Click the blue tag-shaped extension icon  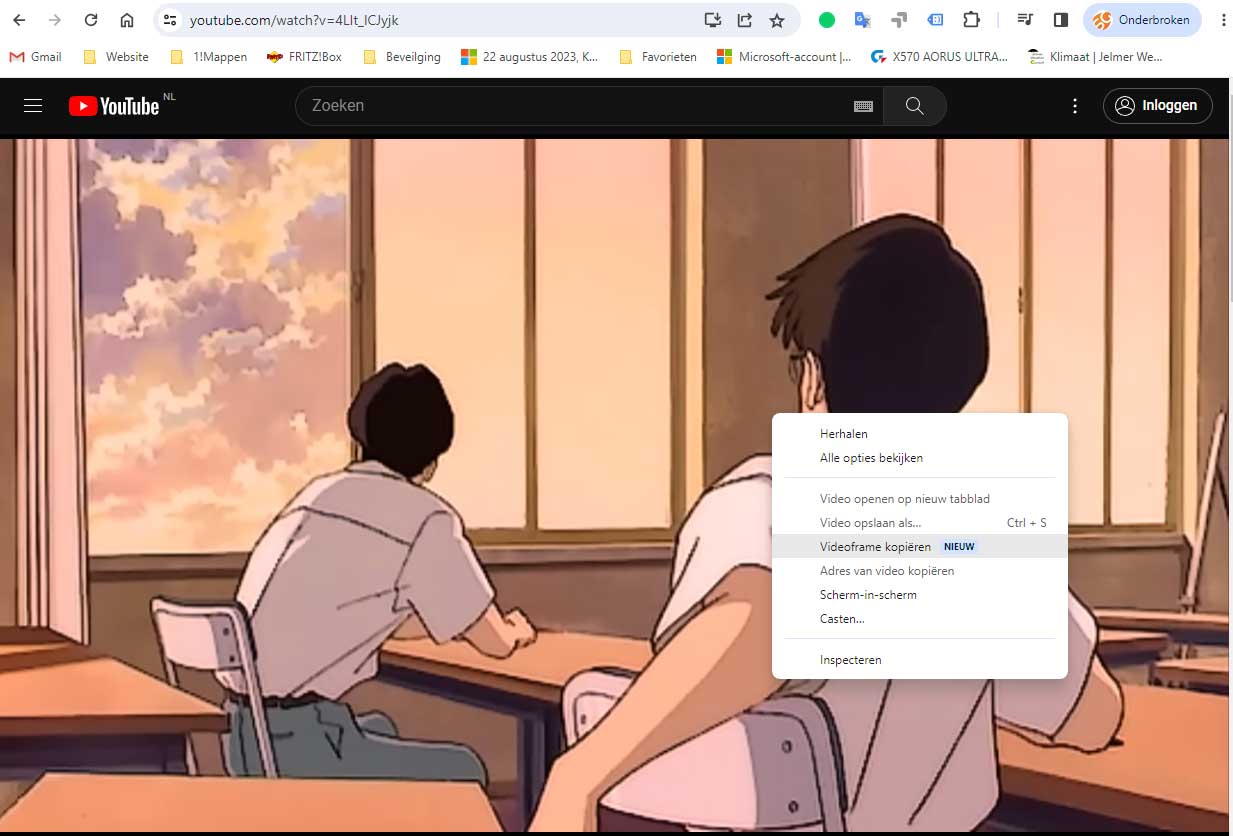coord(935,20)
